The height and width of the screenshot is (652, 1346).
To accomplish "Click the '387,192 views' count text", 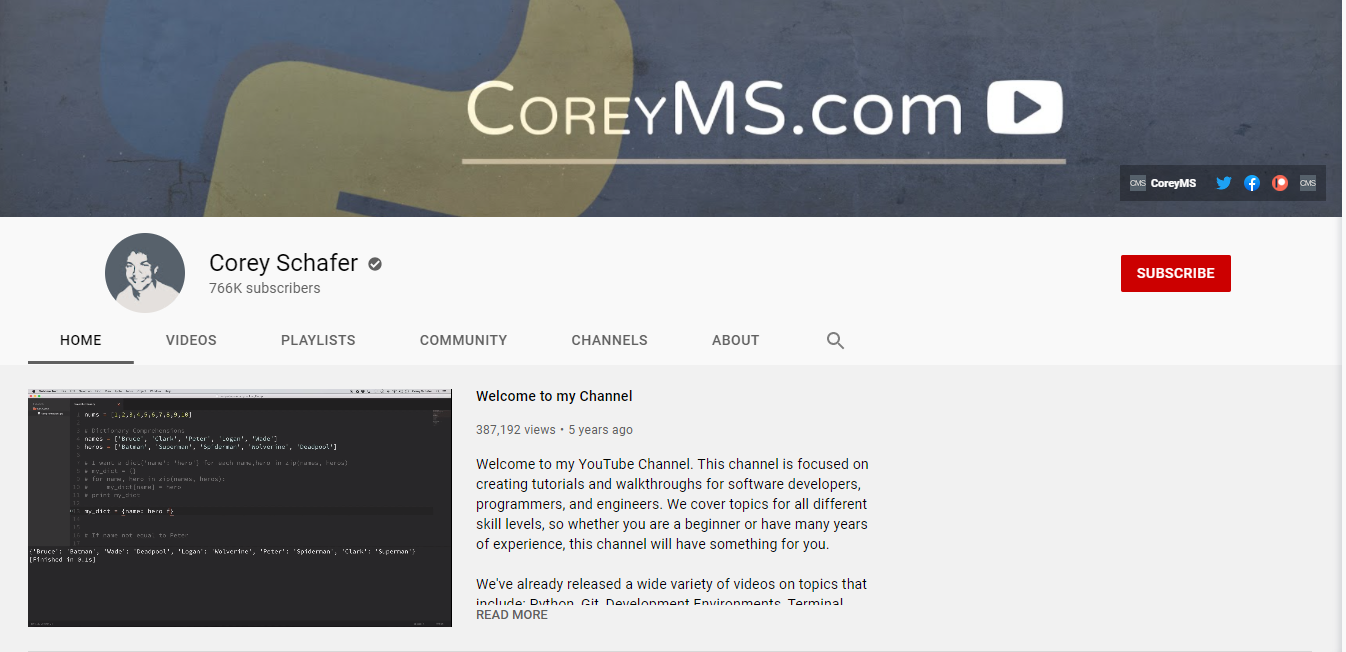I will pos(516,430).
